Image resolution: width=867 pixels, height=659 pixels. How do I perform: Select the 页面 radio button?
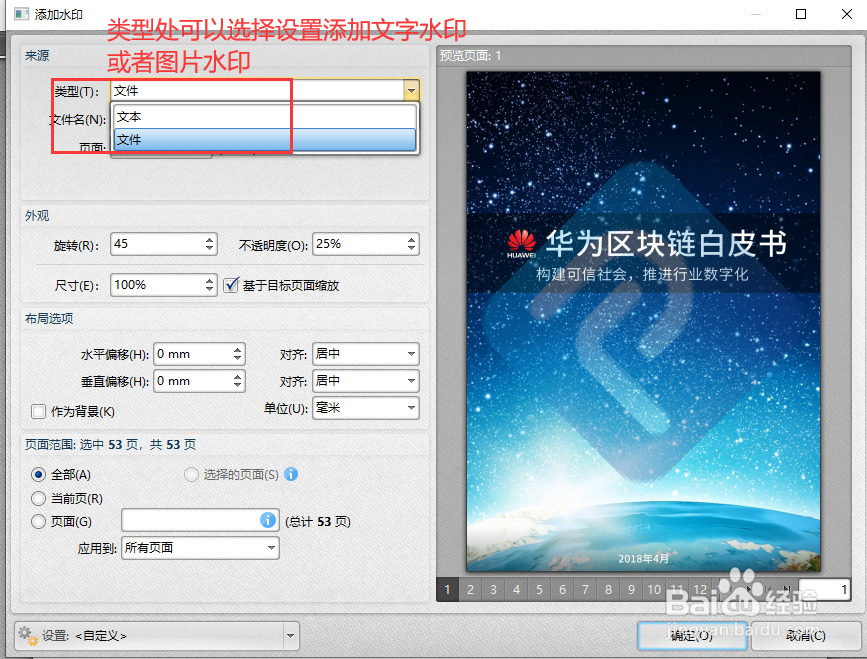coord(37,520)
